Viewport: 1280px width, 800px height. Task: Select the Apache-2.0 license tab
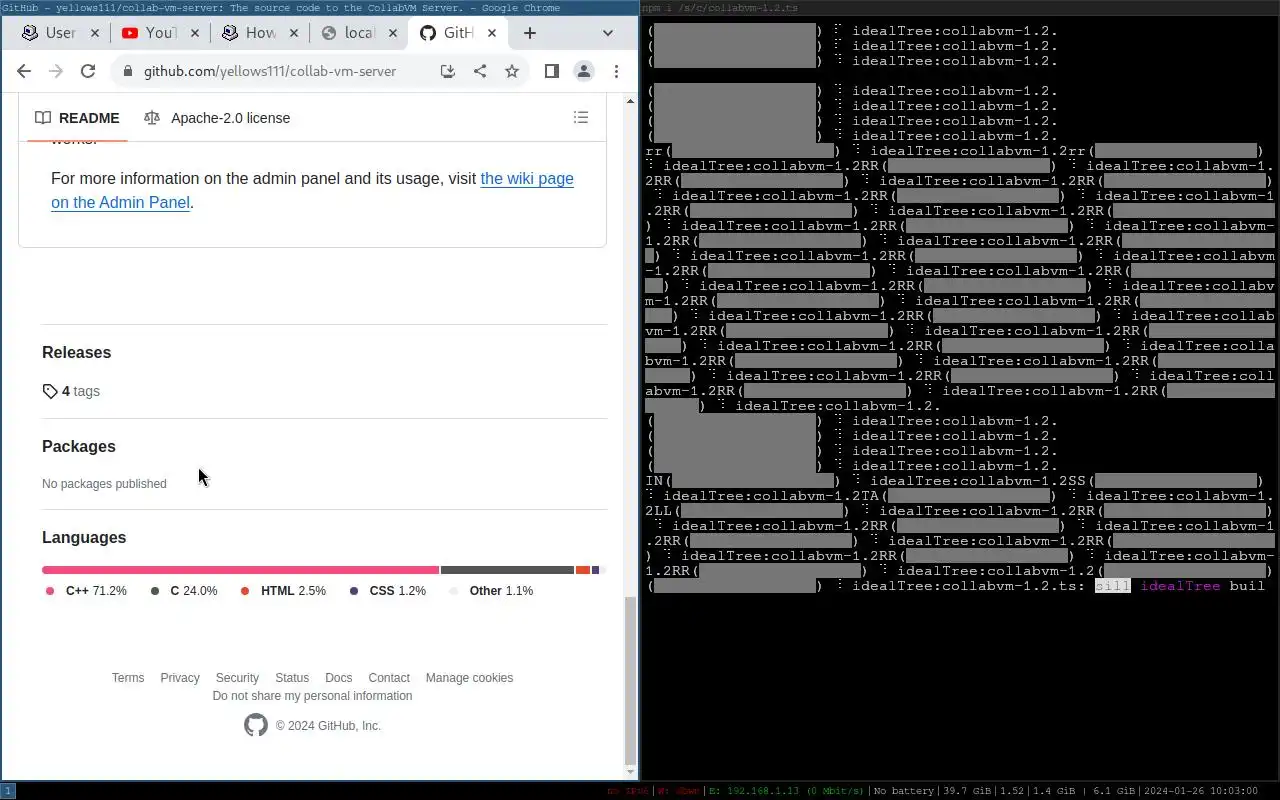pyautogui.click(x=217, y=118)
